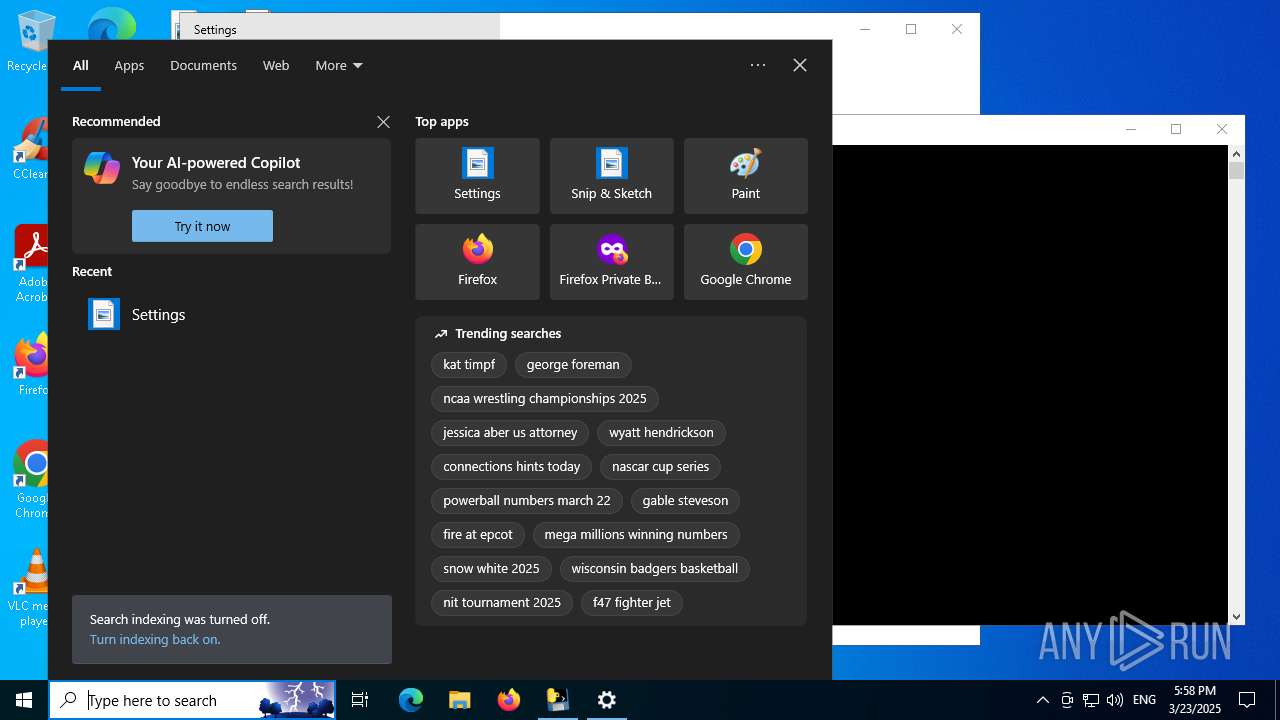
Task: Open Firefox Private Browsing tile
Action: [x=611, y=262]
